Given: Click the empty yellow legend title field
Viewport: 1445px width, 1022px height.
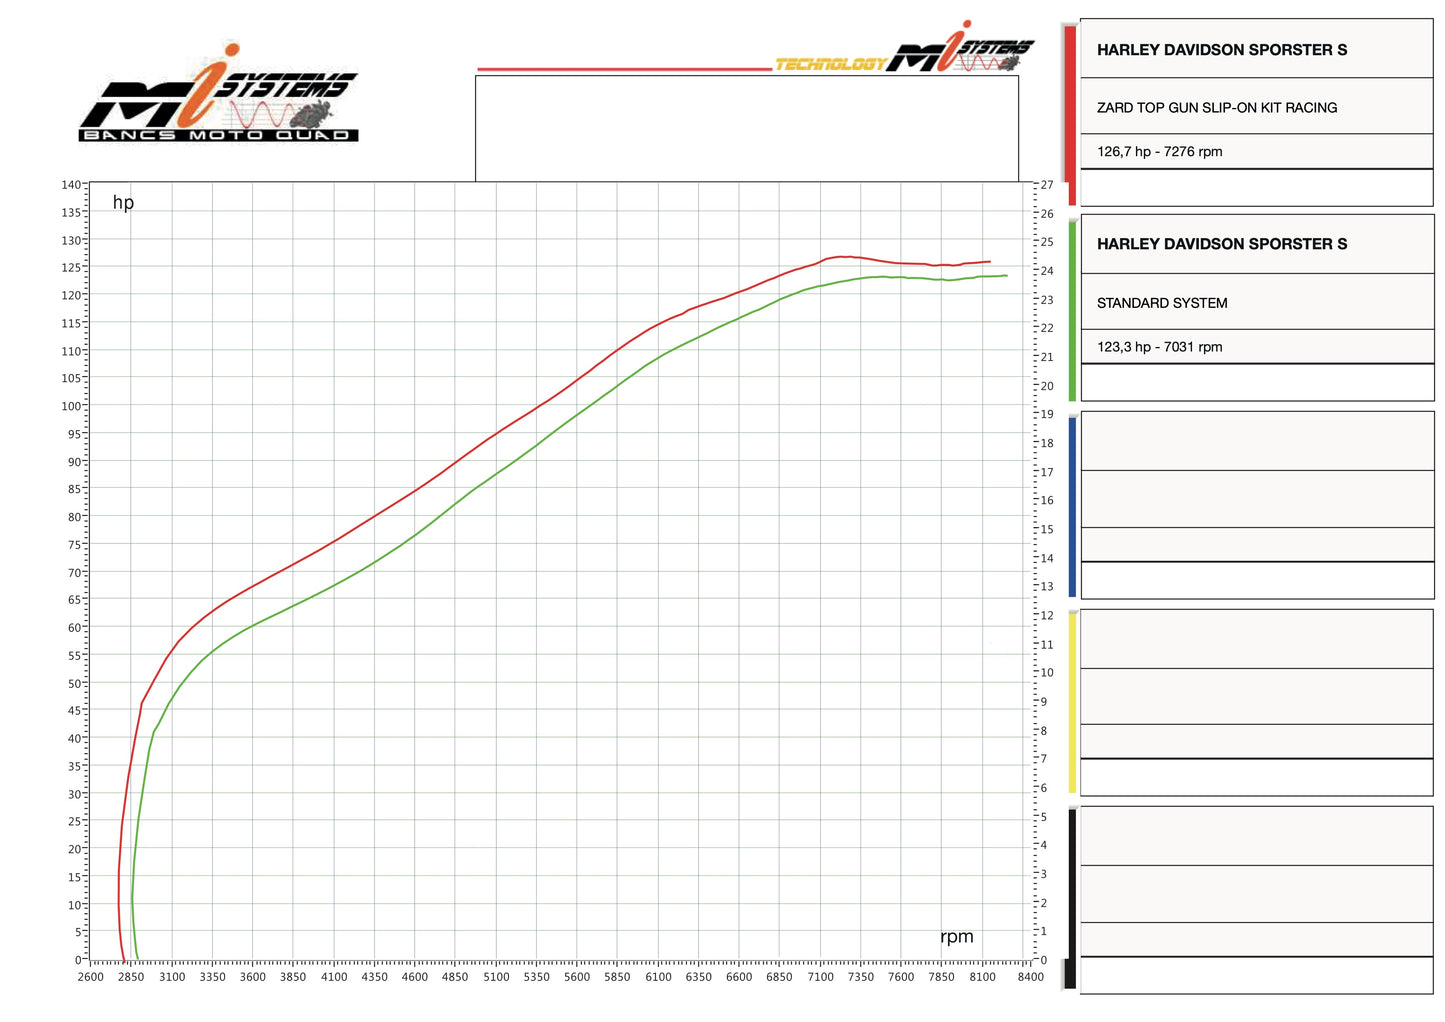Looking at the screenshot, I should point(1257,638).
